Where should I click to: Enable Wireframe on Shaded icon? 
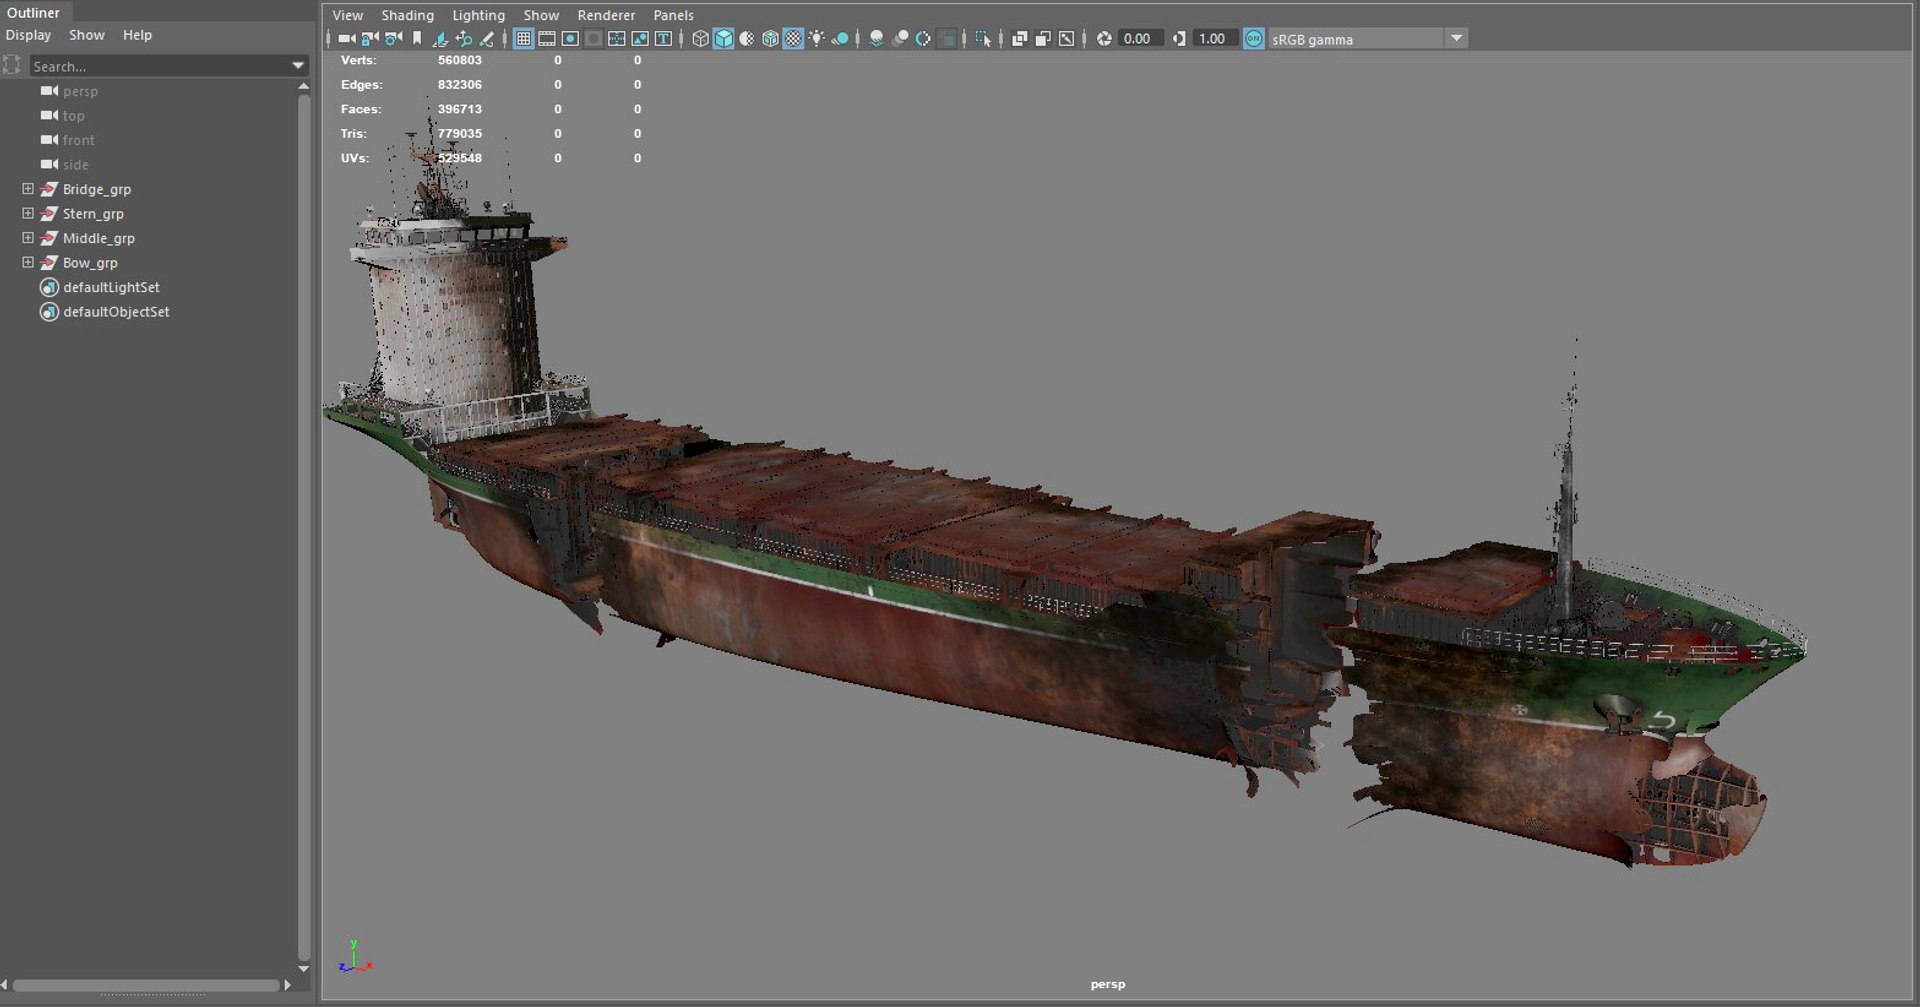click(x=770, y=38)
